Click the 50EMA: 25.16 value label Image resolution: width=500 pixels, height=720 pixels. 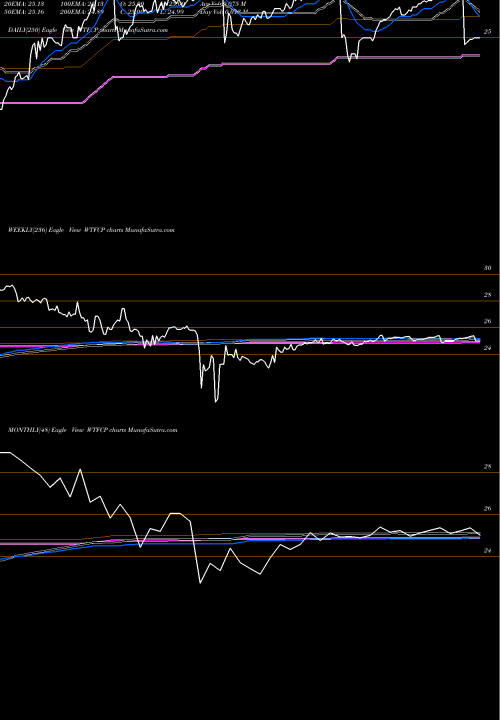pyautogui.click(x=23, y=11)
